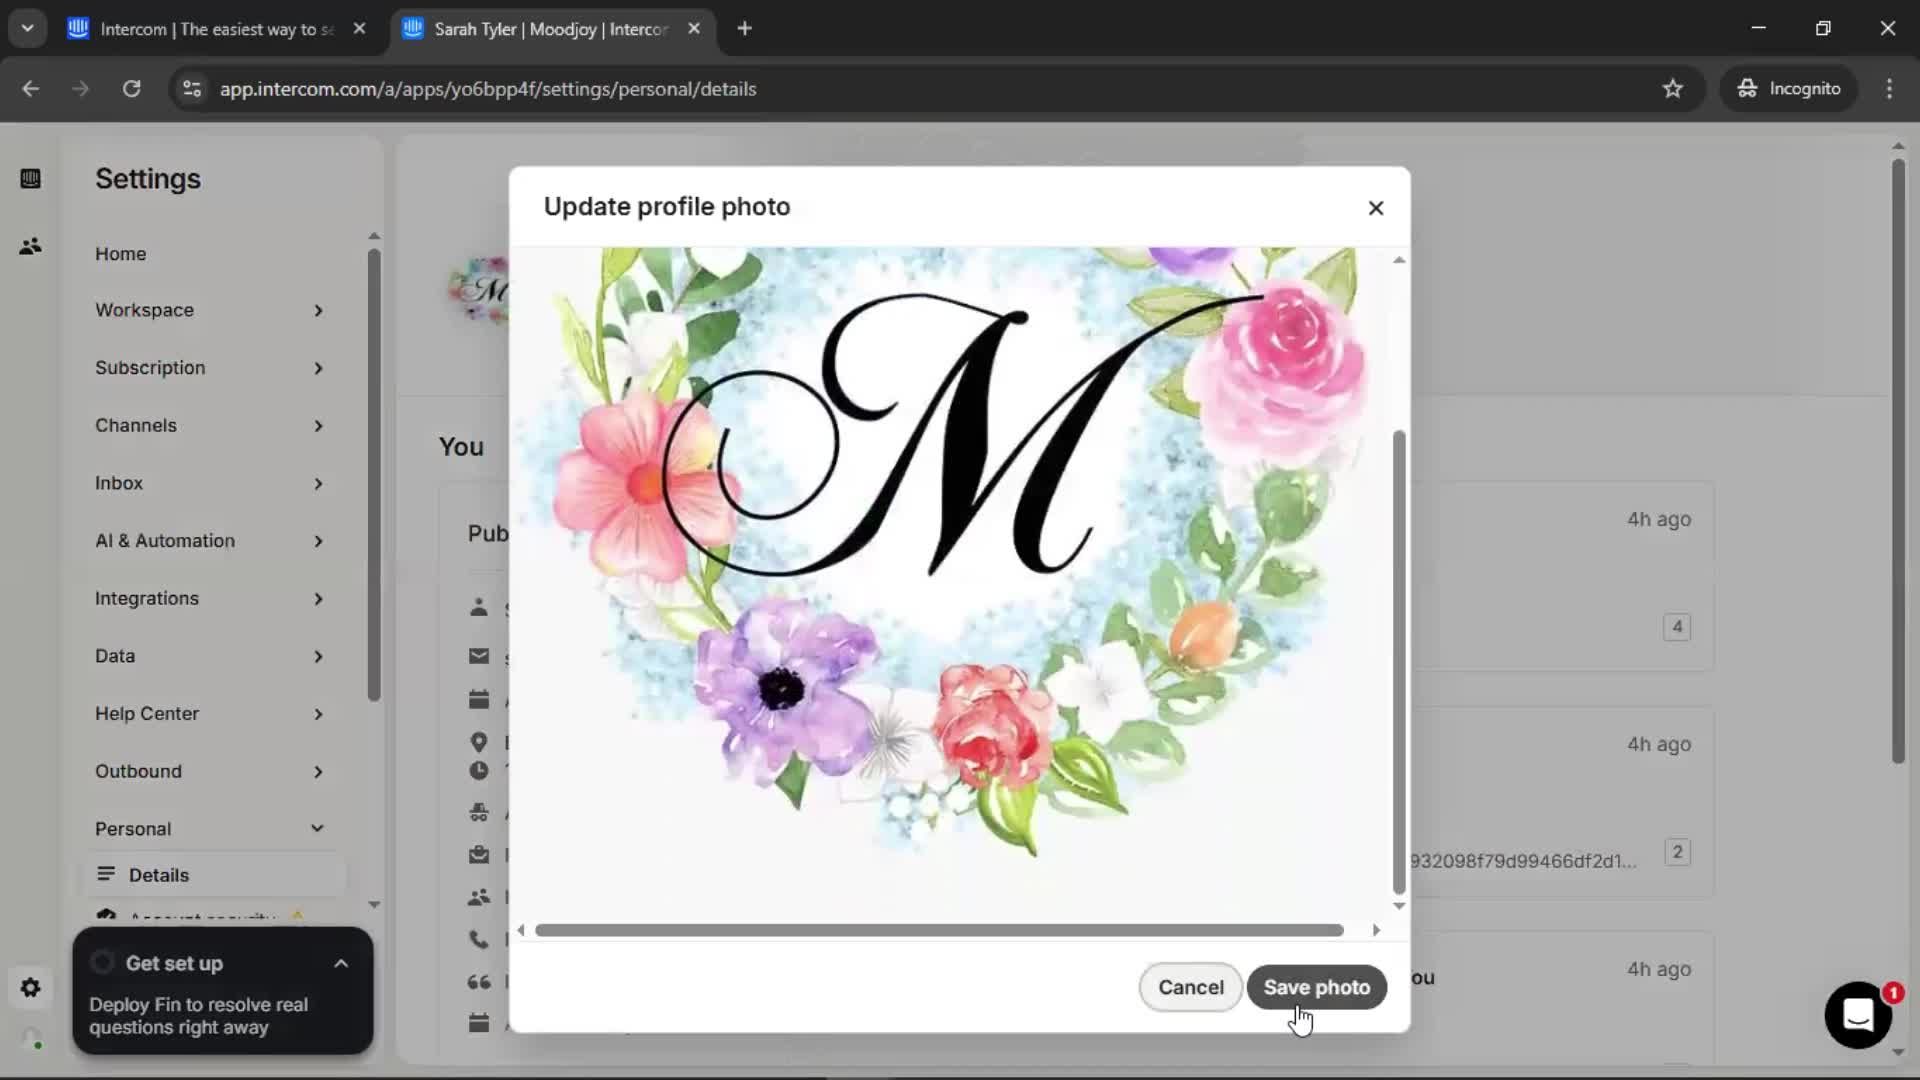This screenshot has width=1920, height=1080.
Task: Expand the Inbox settings section
Action: coord(210,483)
